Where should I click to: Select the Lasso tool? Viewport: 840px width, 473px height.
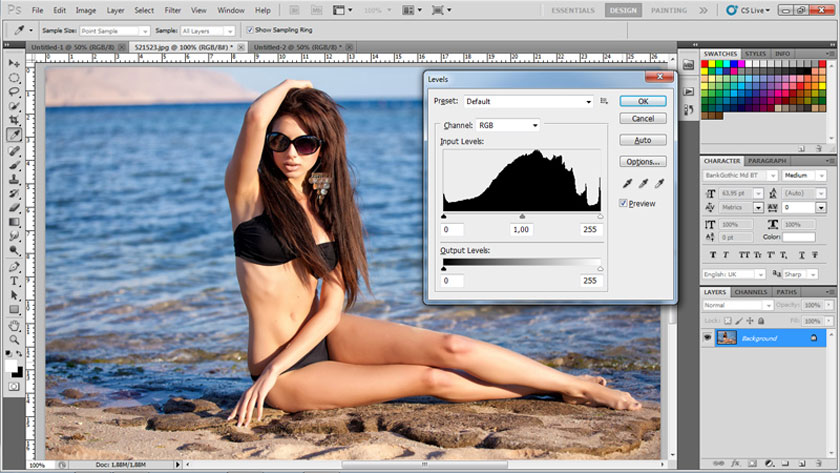(14, 91)
